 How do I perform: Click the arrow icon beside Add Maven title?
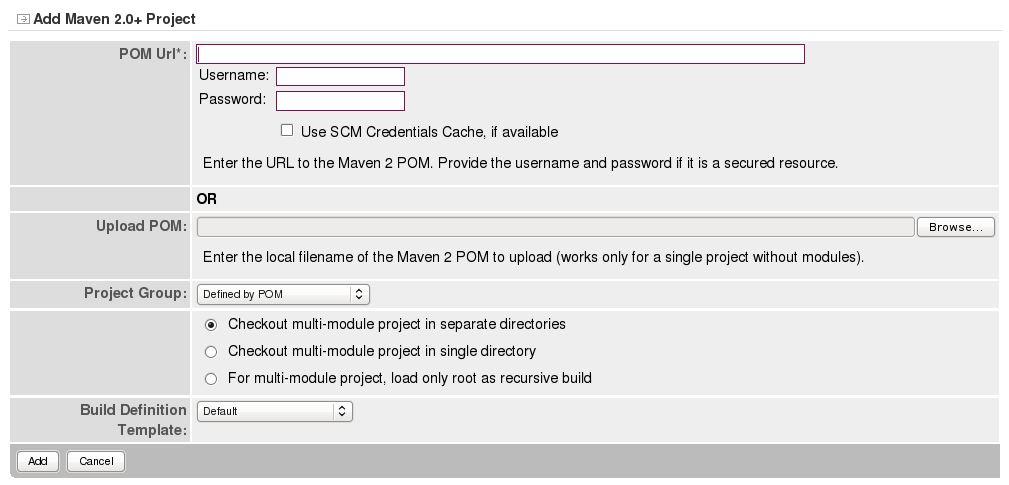pyautogui.click(x=23, y=19)
